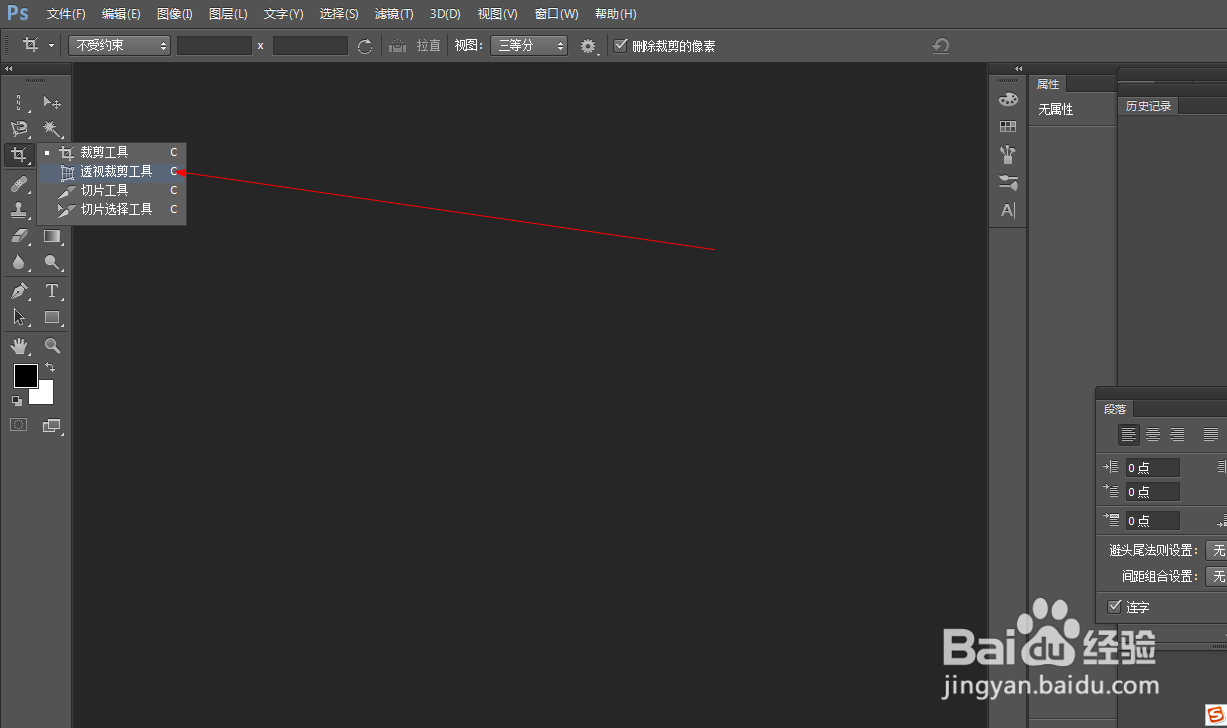Set center-align paragraph text
The width and height of the screenshot is (1227, 728).
pos(1153,435)
